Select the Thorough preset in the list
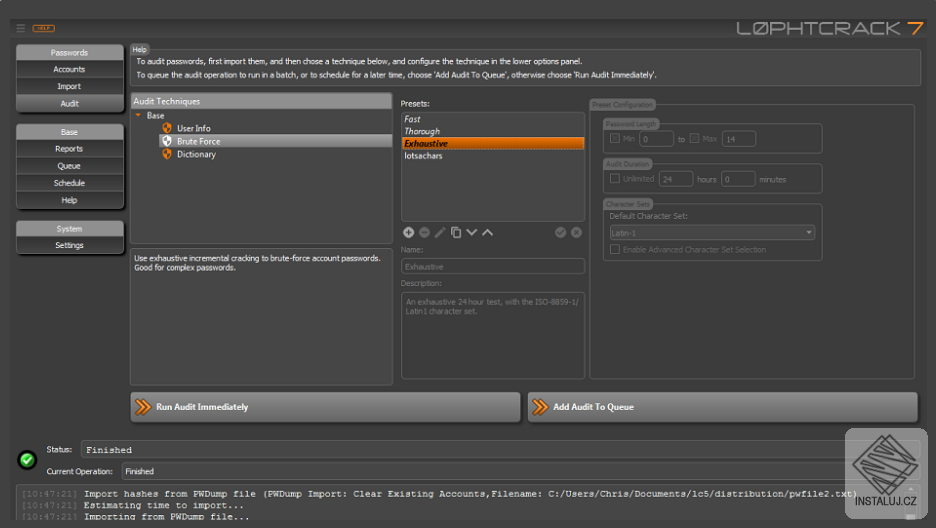This screenshot has width=936, height=528. [422, 132]
